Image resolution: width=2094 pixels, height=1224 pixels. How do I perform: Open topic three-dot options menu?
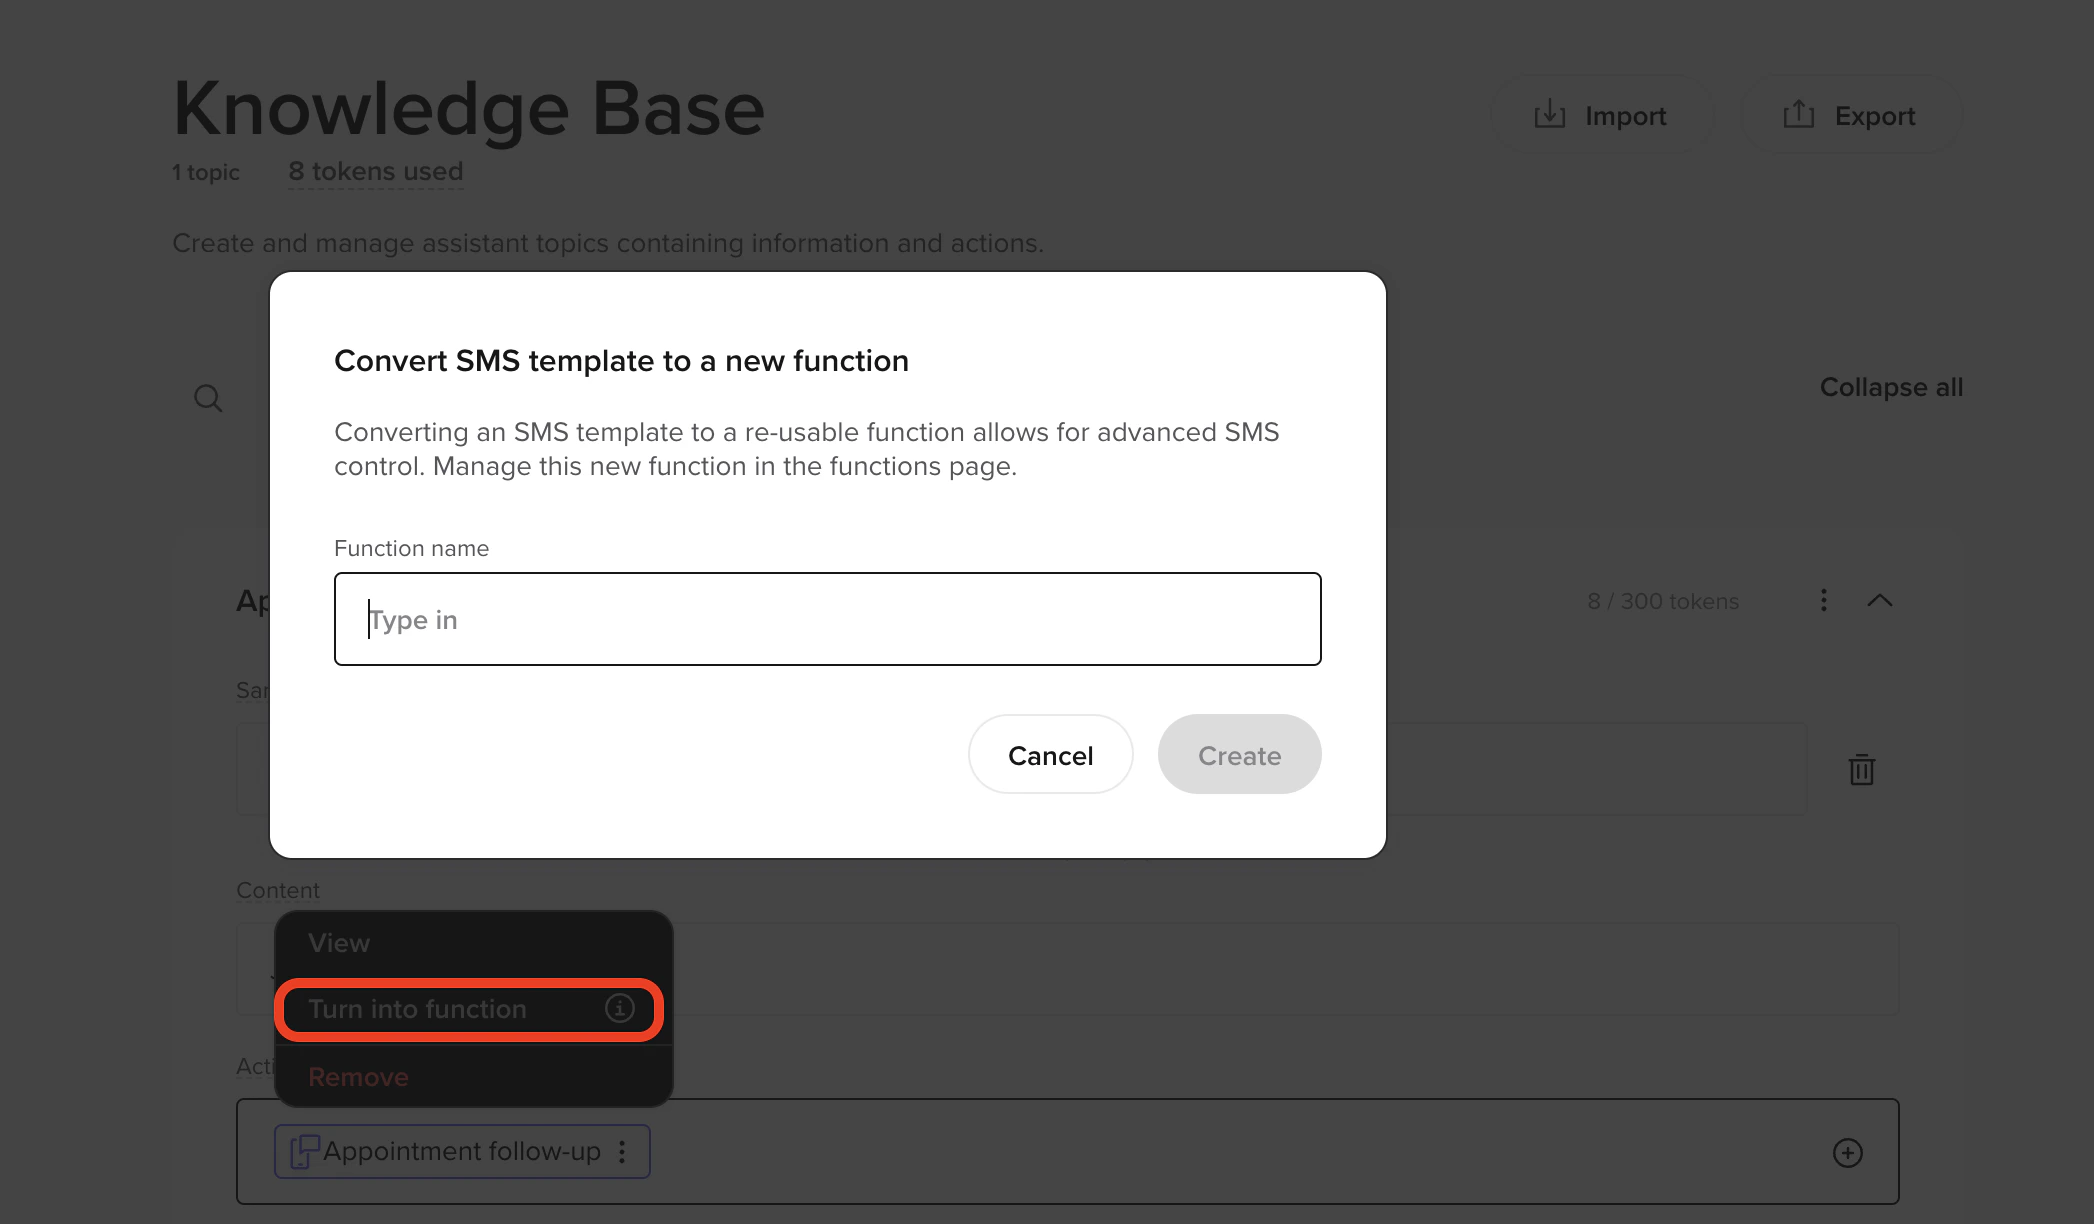[1824, 600]
